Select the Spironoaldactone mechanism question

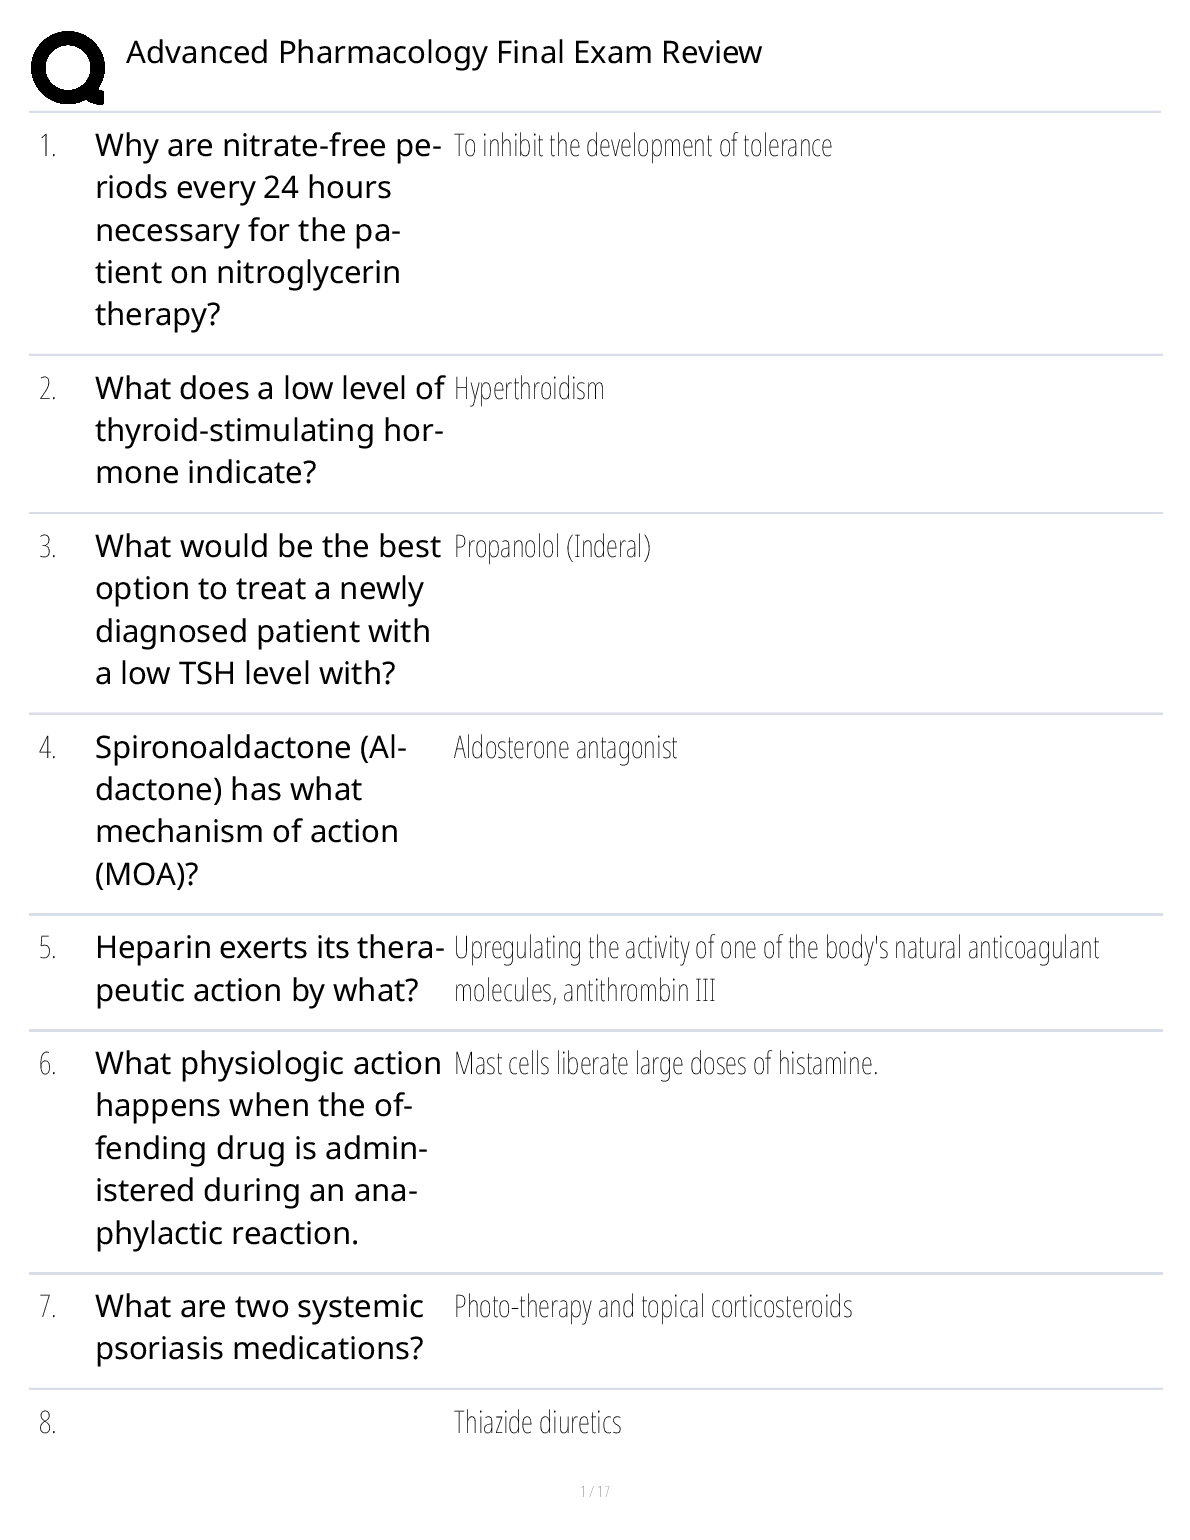pyautogui.click(x=250, y=810)
